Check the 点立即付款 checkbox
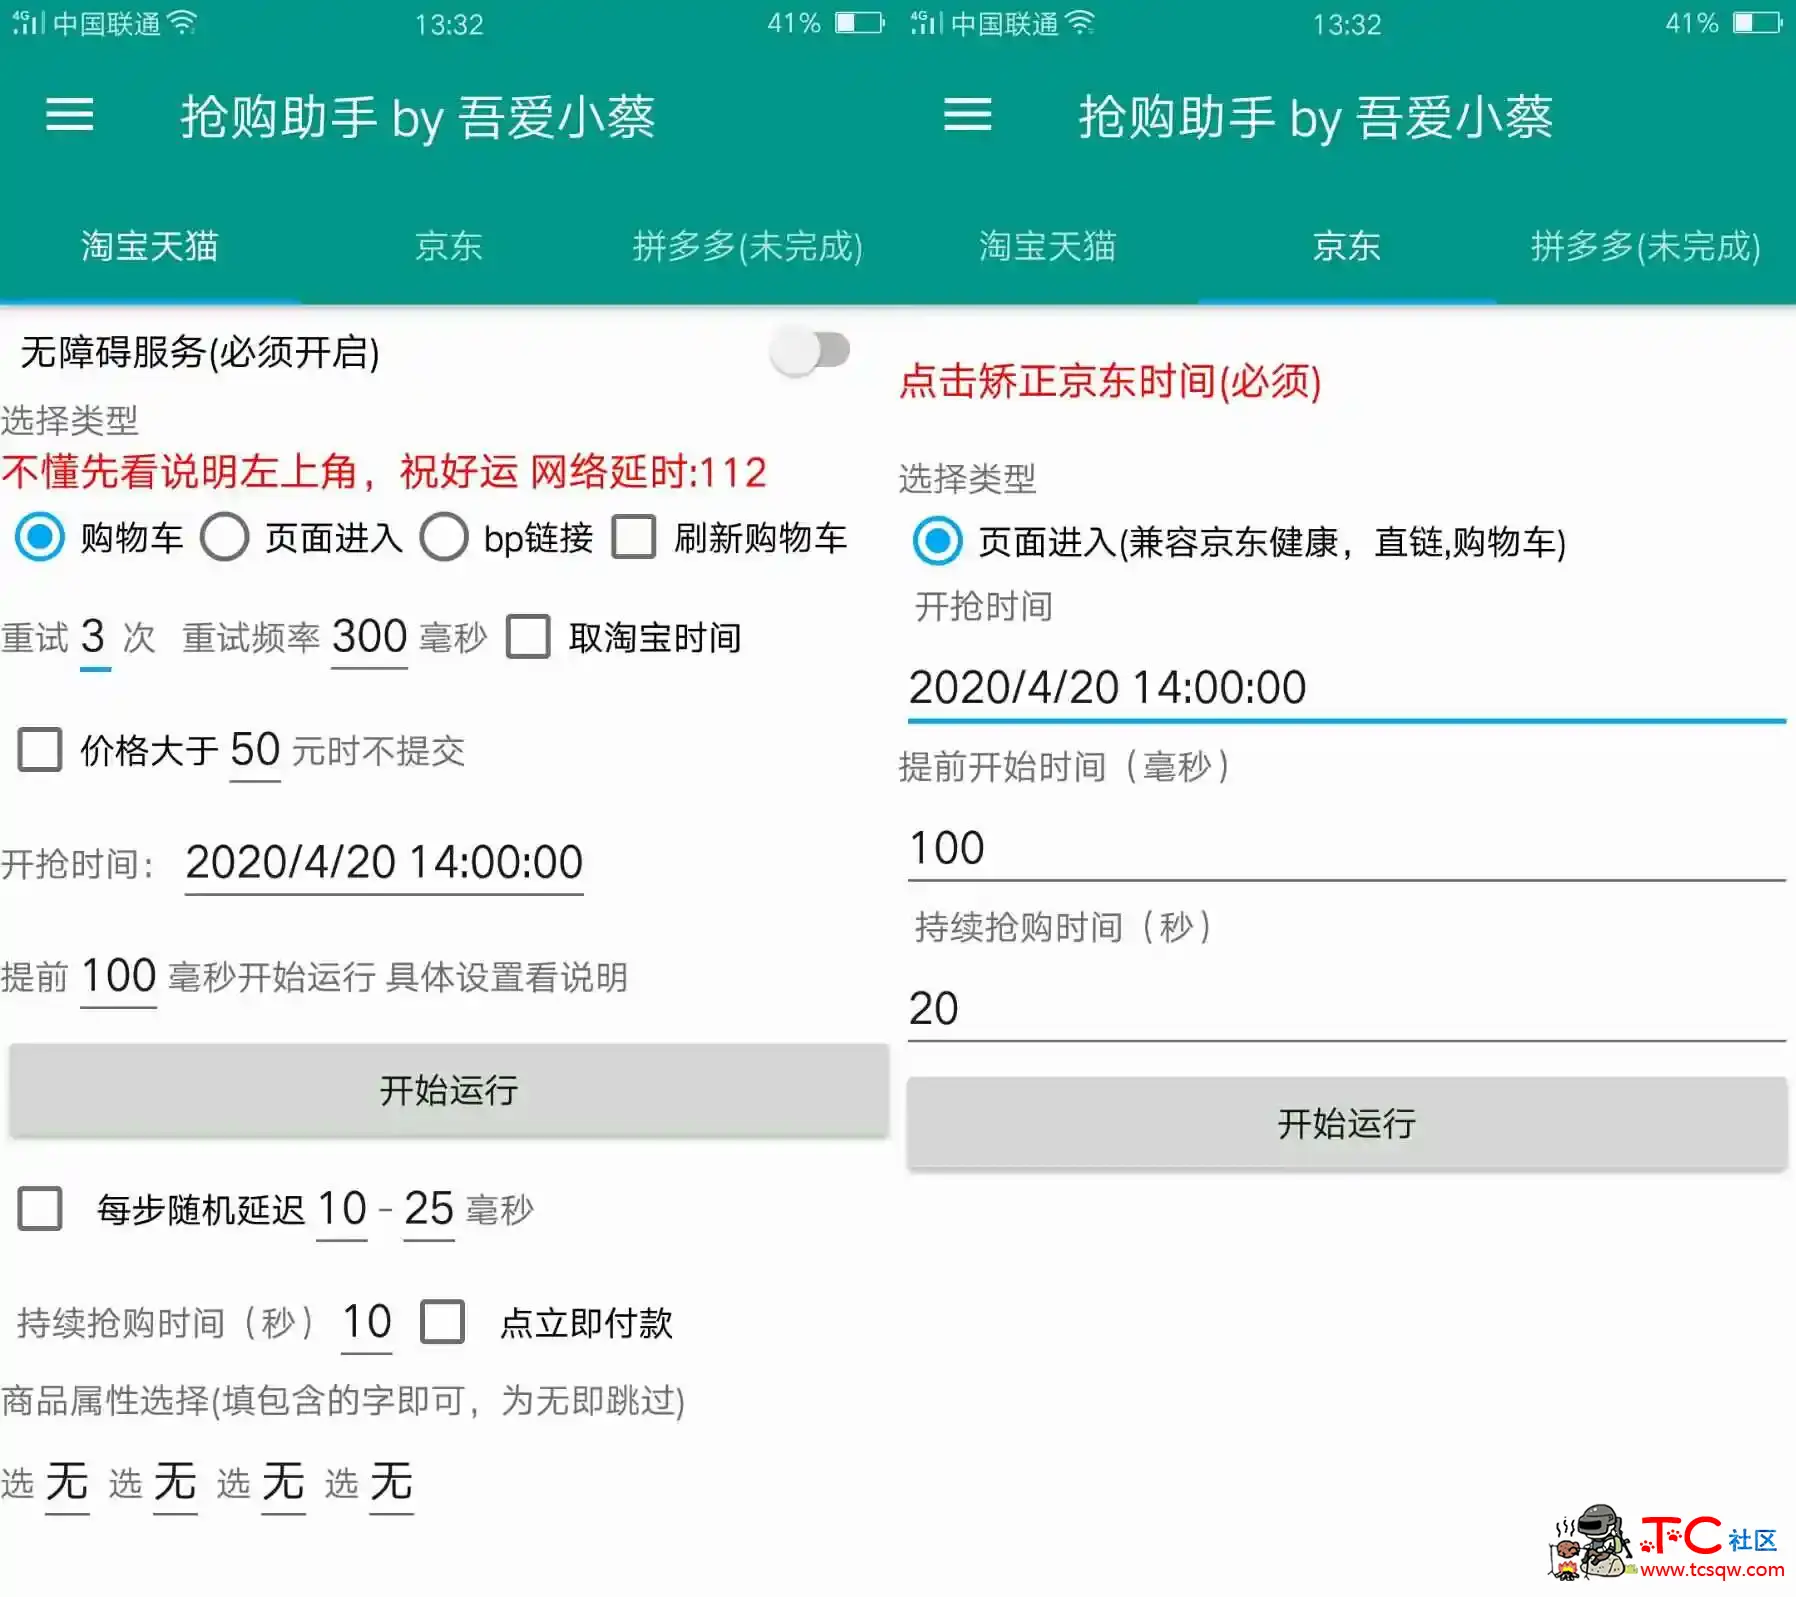1796x1597 pixels. pyautogui.click(x=443, y=1321)
